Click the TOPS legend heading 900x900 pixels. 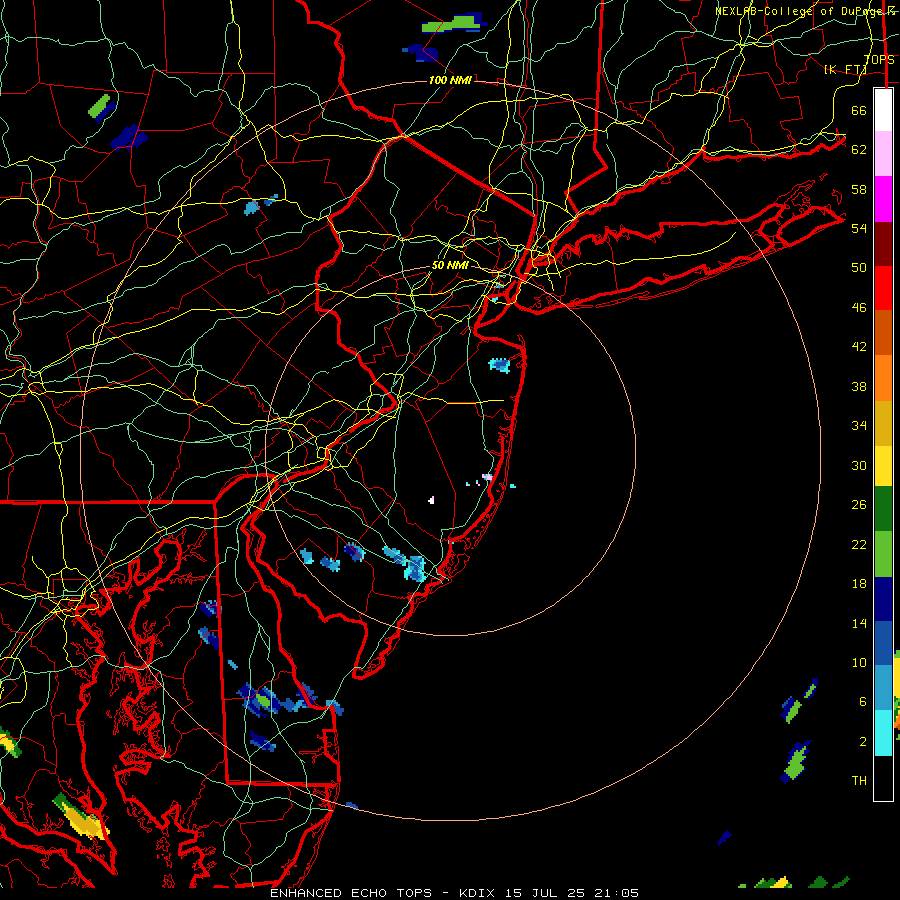[x=879, y=60]
